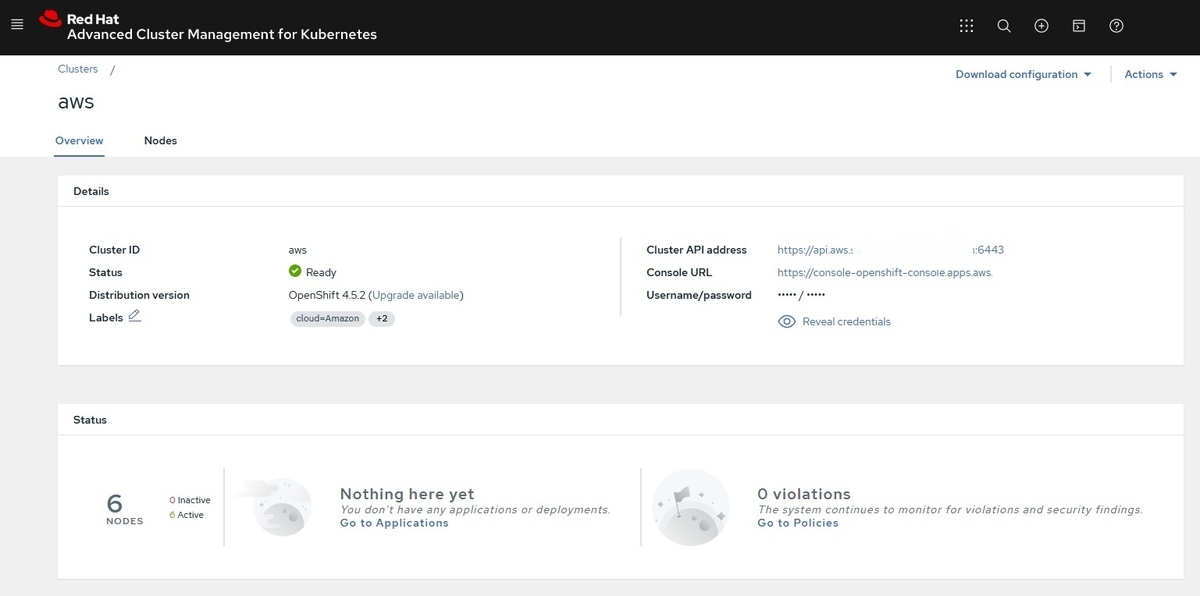Click Advanced Cluster Management for Kubernetes title
This screenshot has width=1200, height=596.
(222, 34)
